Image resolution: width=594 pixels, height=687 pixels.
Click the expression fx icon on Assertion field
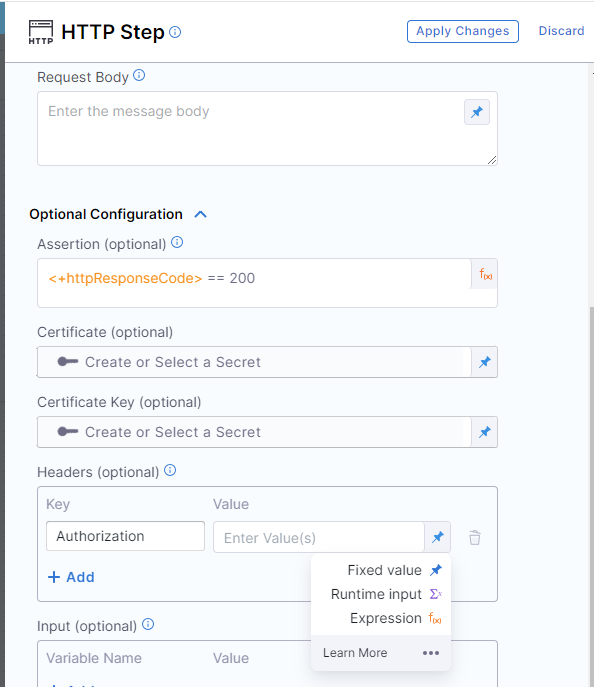[485, 274]
